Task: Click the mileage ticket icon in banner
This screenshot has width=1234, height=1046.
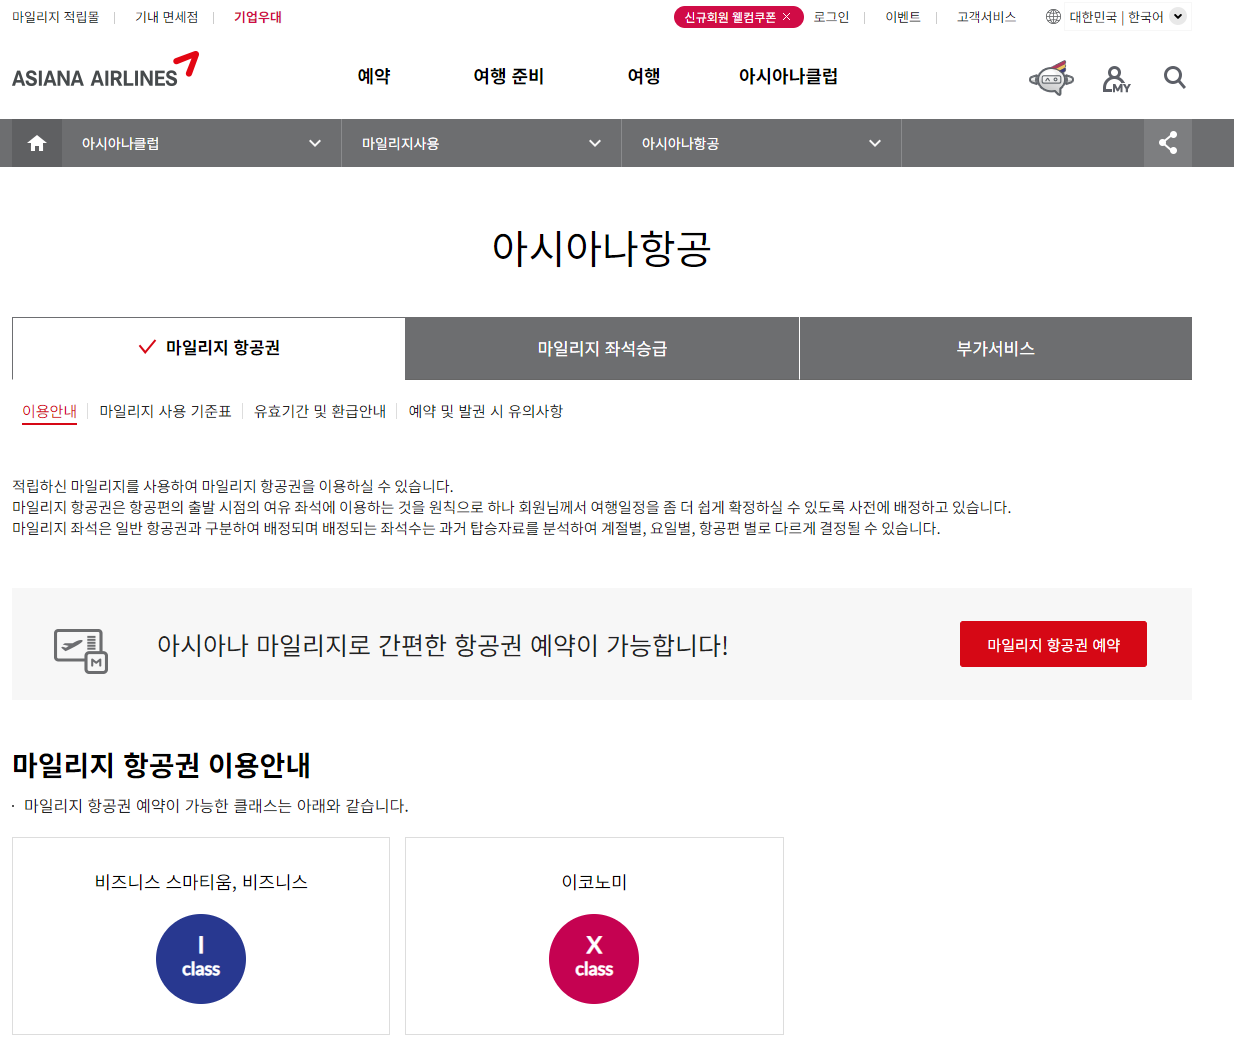Action: click(x=81, y=650)
